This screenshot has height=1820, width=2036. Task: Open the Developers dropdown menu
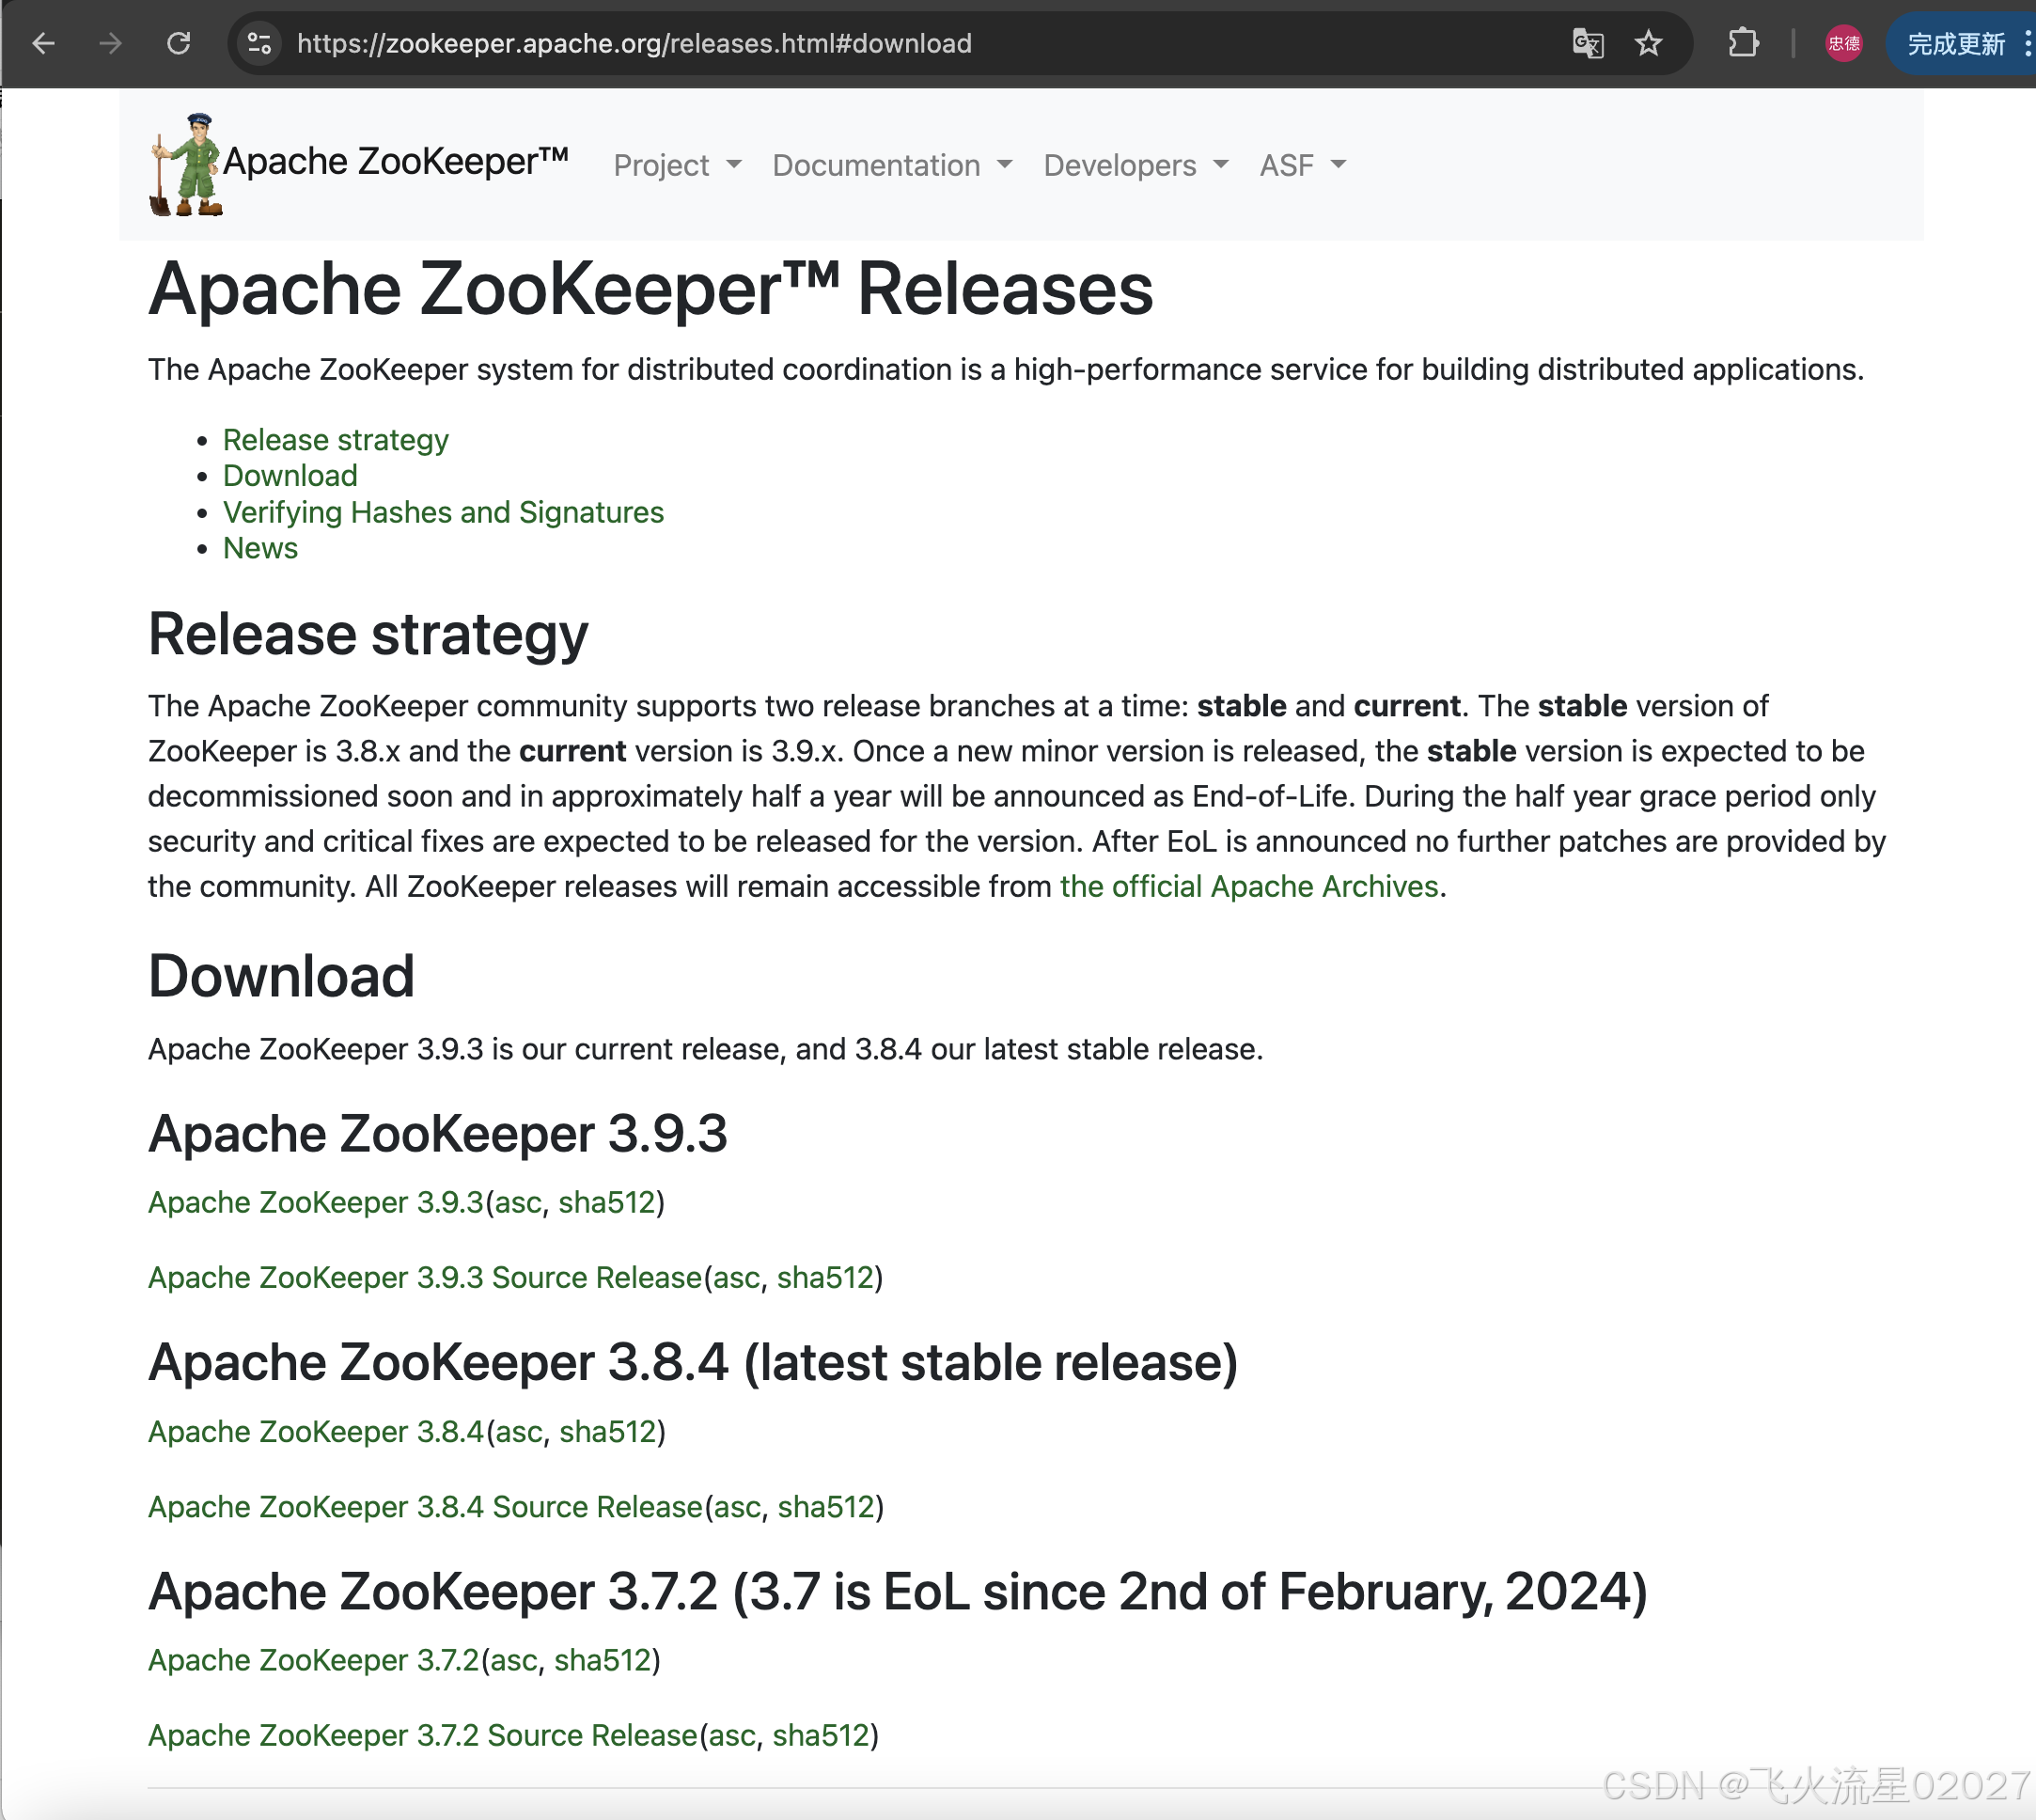coord(1135,165)
